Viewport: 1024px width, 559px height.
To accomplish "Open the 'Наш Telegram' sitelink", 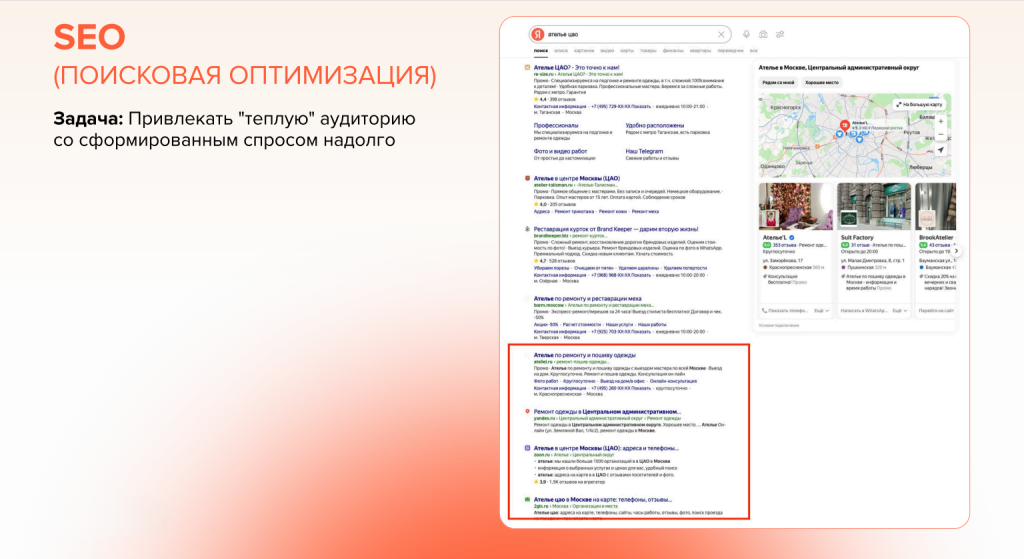I will (x=644, y=151).
